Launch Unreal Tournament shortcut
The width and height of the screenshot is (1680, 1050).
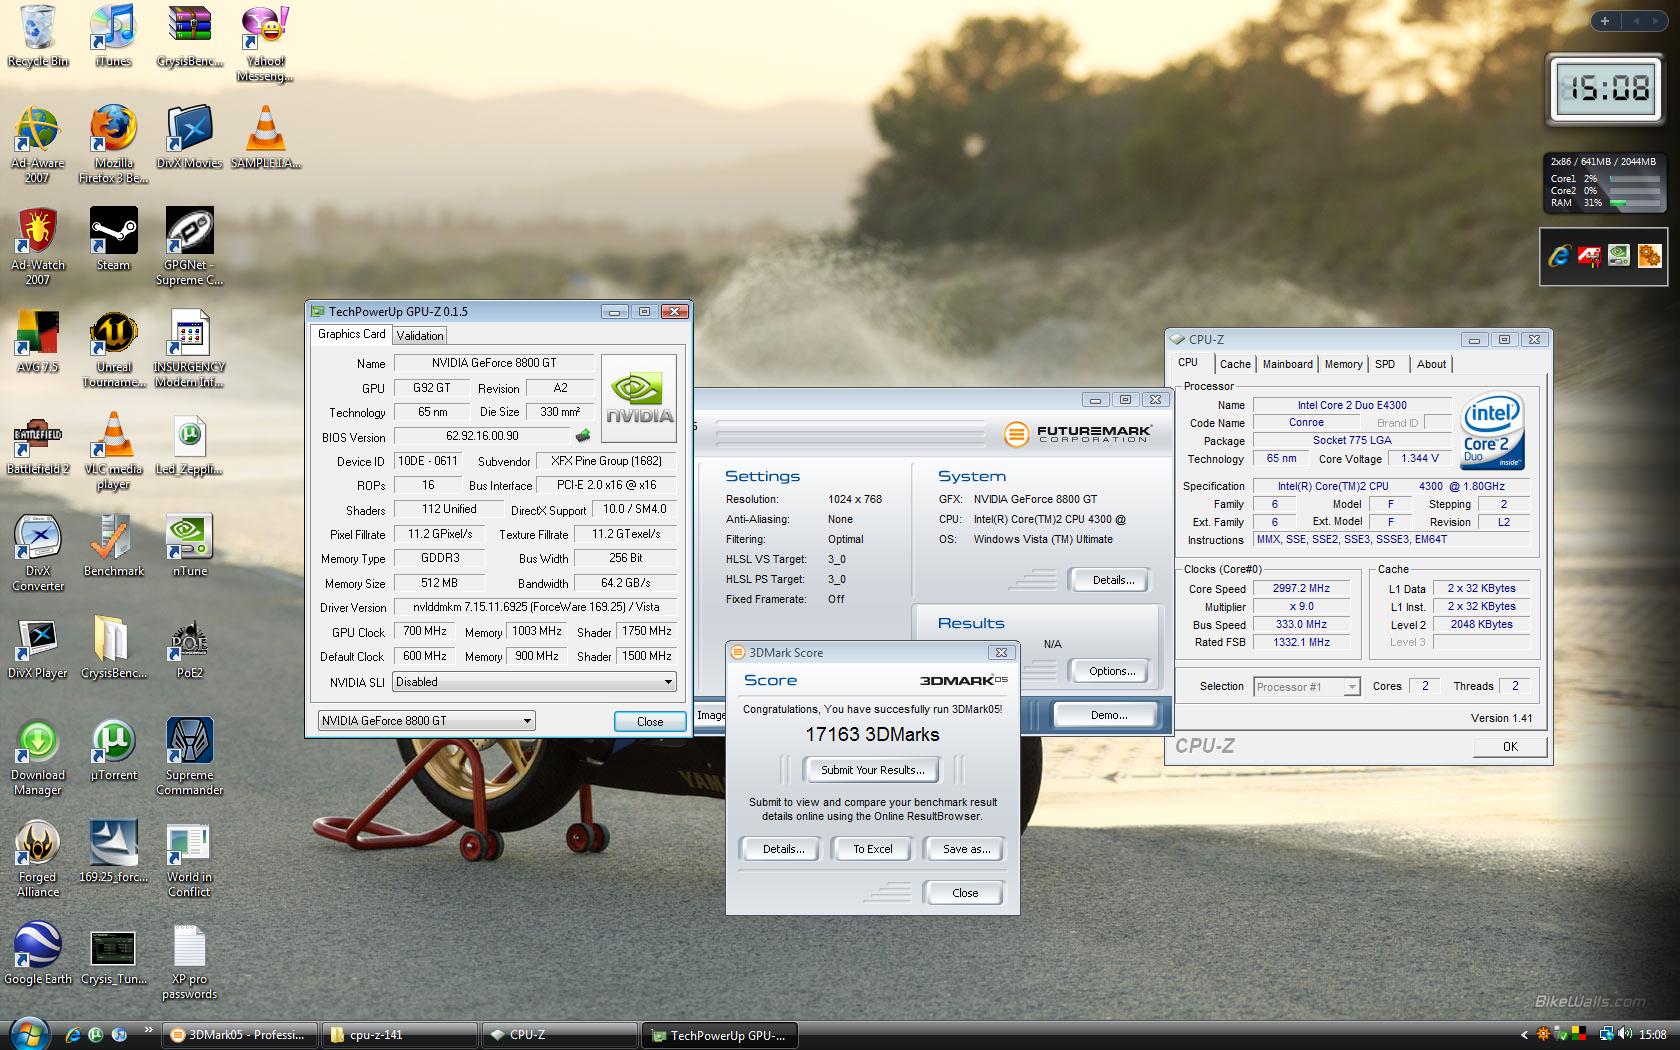click(x=113, y=348)
